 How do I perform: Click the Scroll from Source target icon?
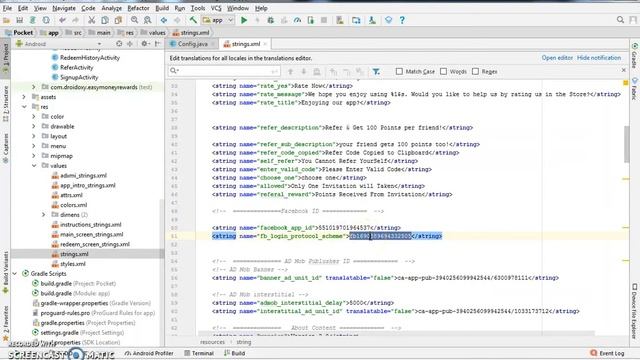[x=119, y=44]
